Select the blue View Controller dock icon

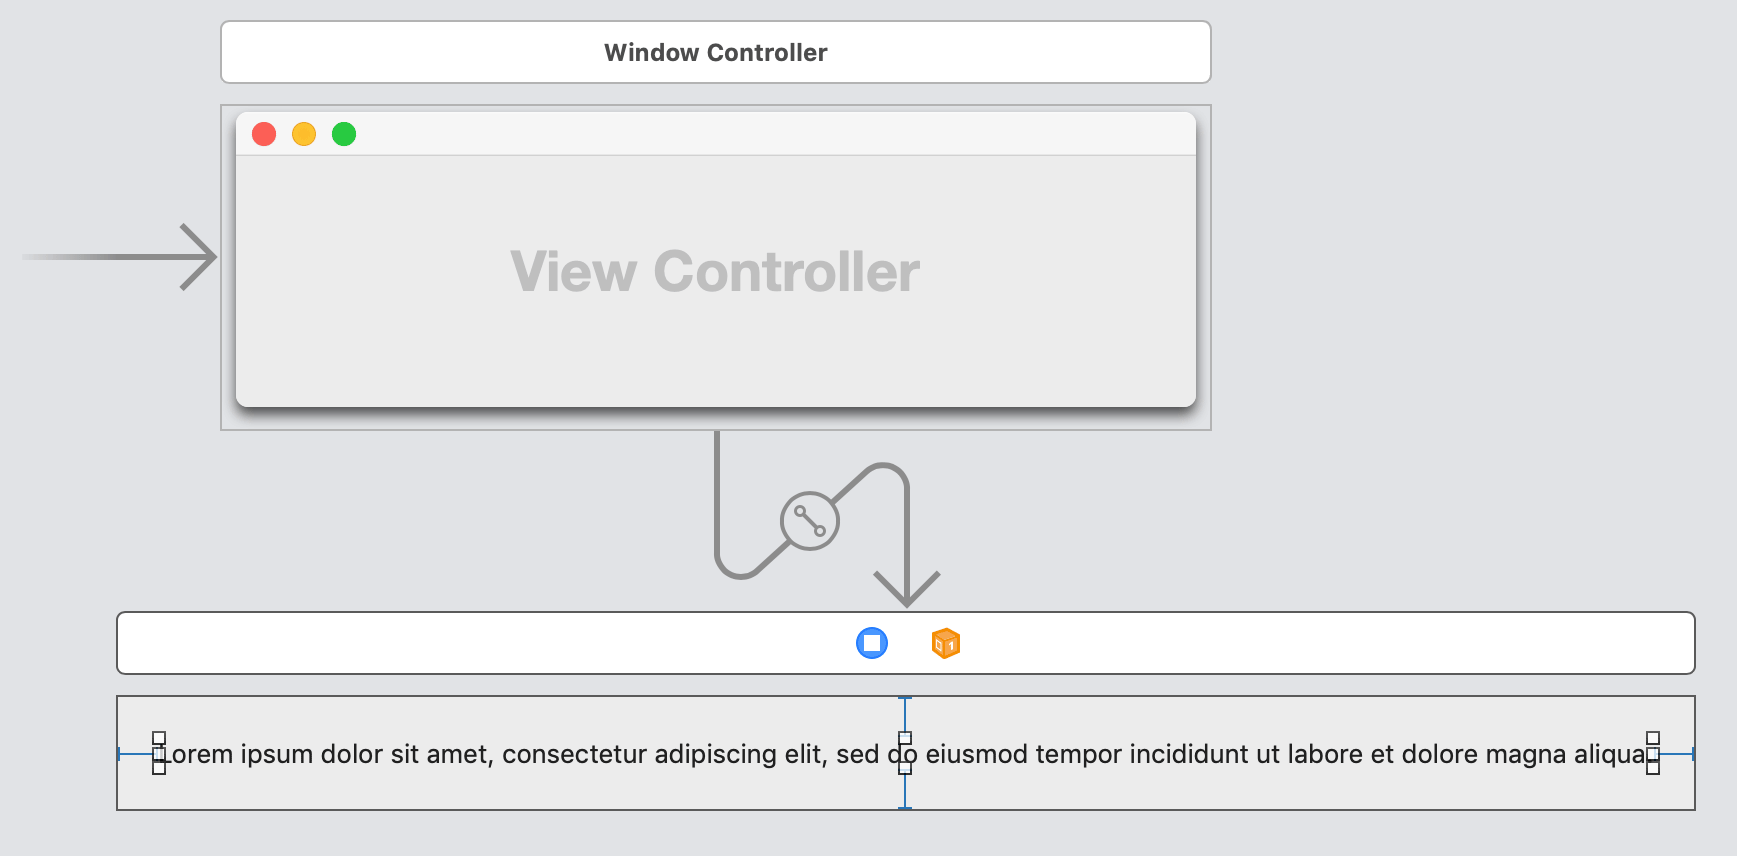tap(872, 643)
